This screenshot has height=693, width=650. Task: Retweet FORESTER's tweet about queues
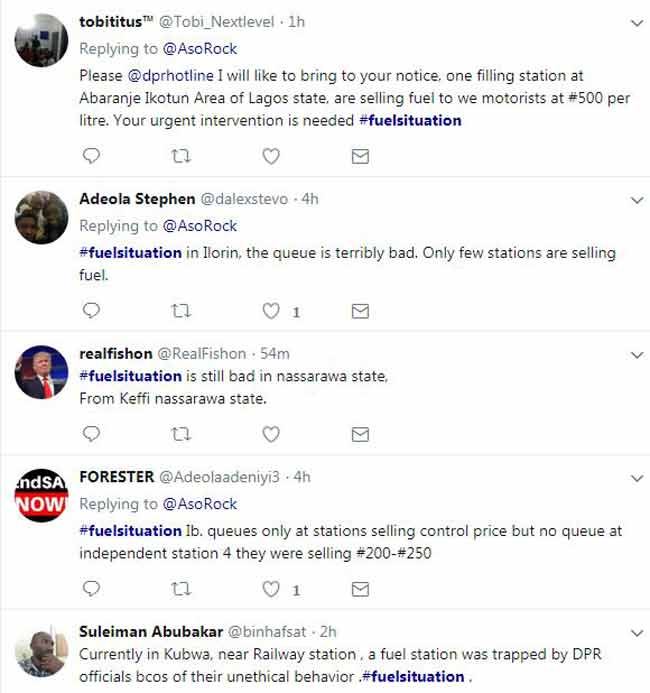[x=181, y=588]
